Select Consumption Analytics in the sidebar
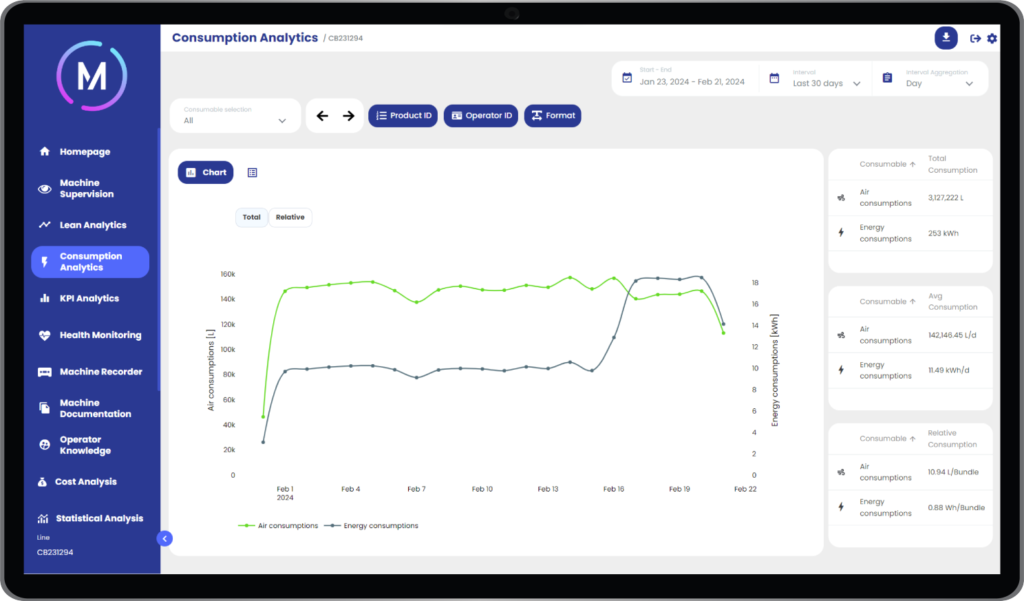Viewport: 1024px width, 601px height. coord(90,261)
